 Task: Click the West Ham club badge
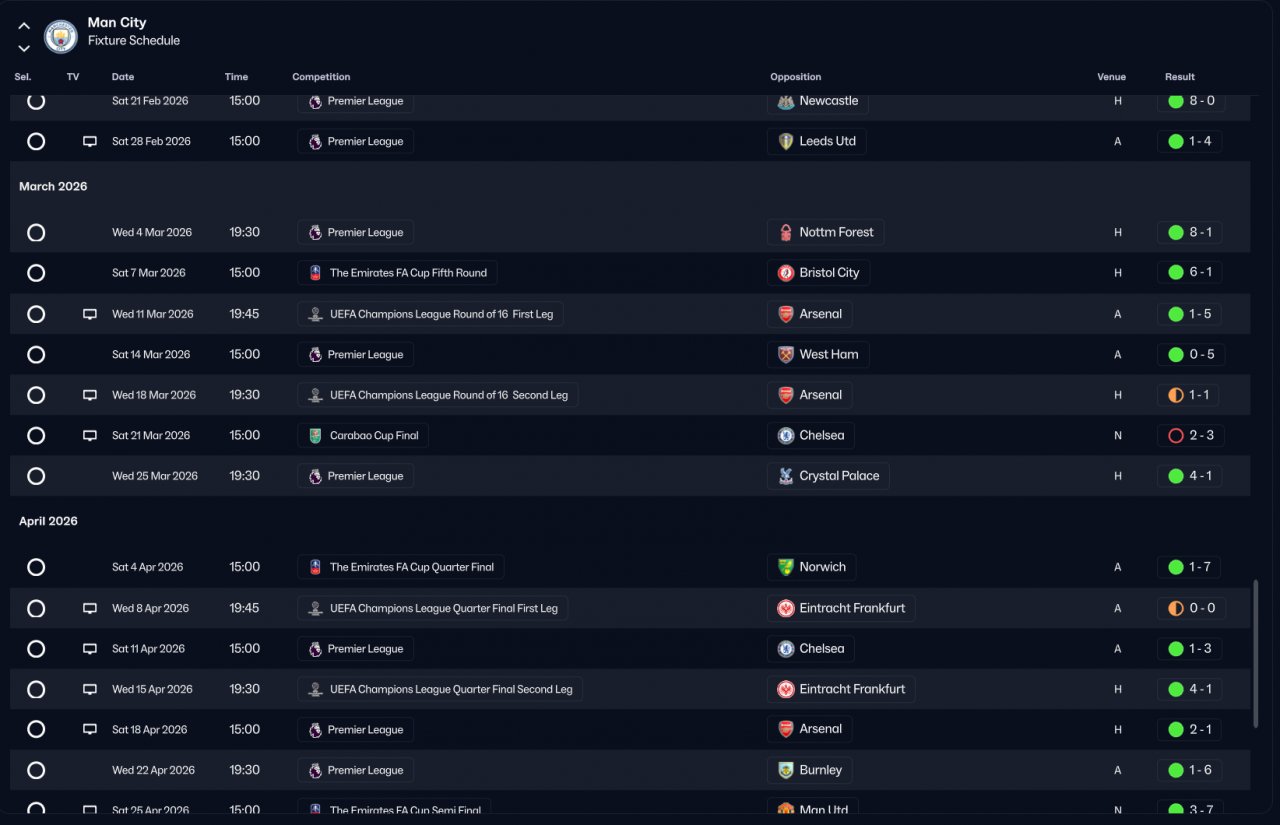point(786,355)
